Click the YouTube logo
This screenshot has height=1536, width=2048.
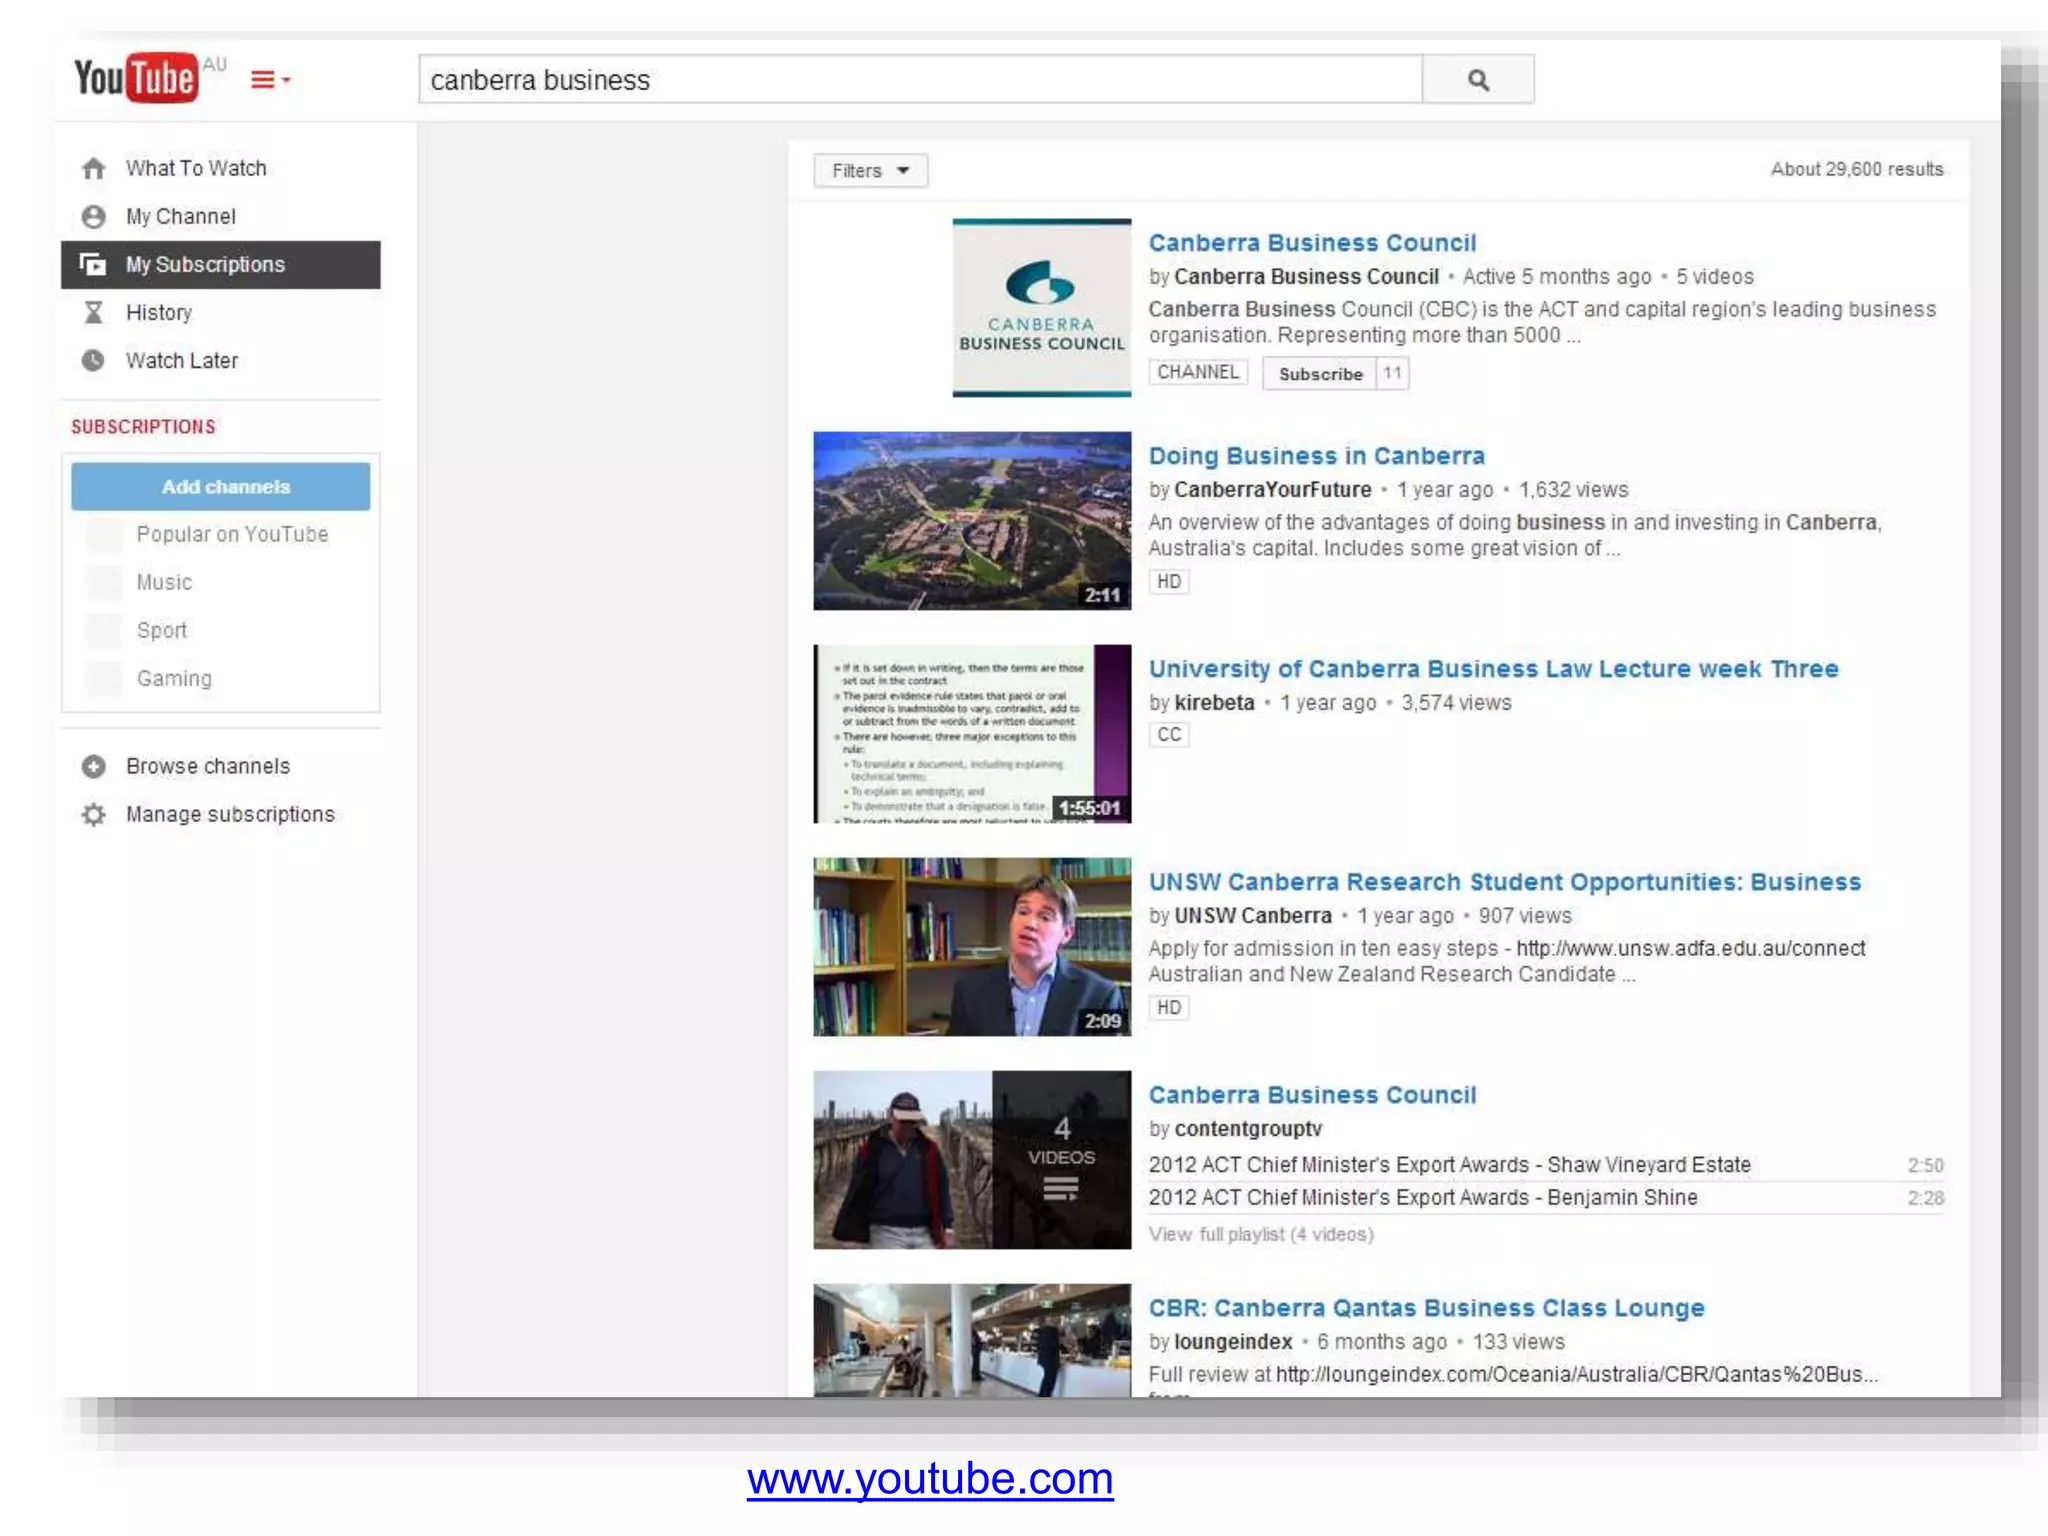pos(136,78)
